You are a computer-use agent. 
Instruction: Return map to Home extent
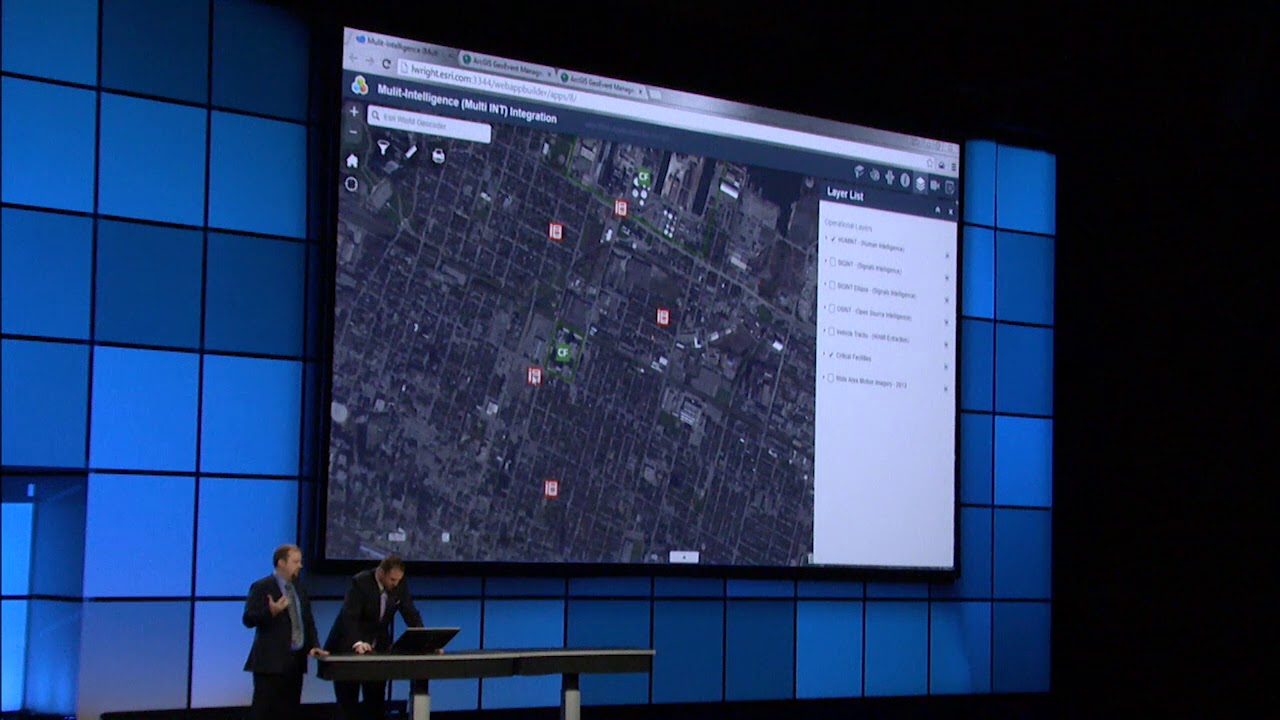352,160
